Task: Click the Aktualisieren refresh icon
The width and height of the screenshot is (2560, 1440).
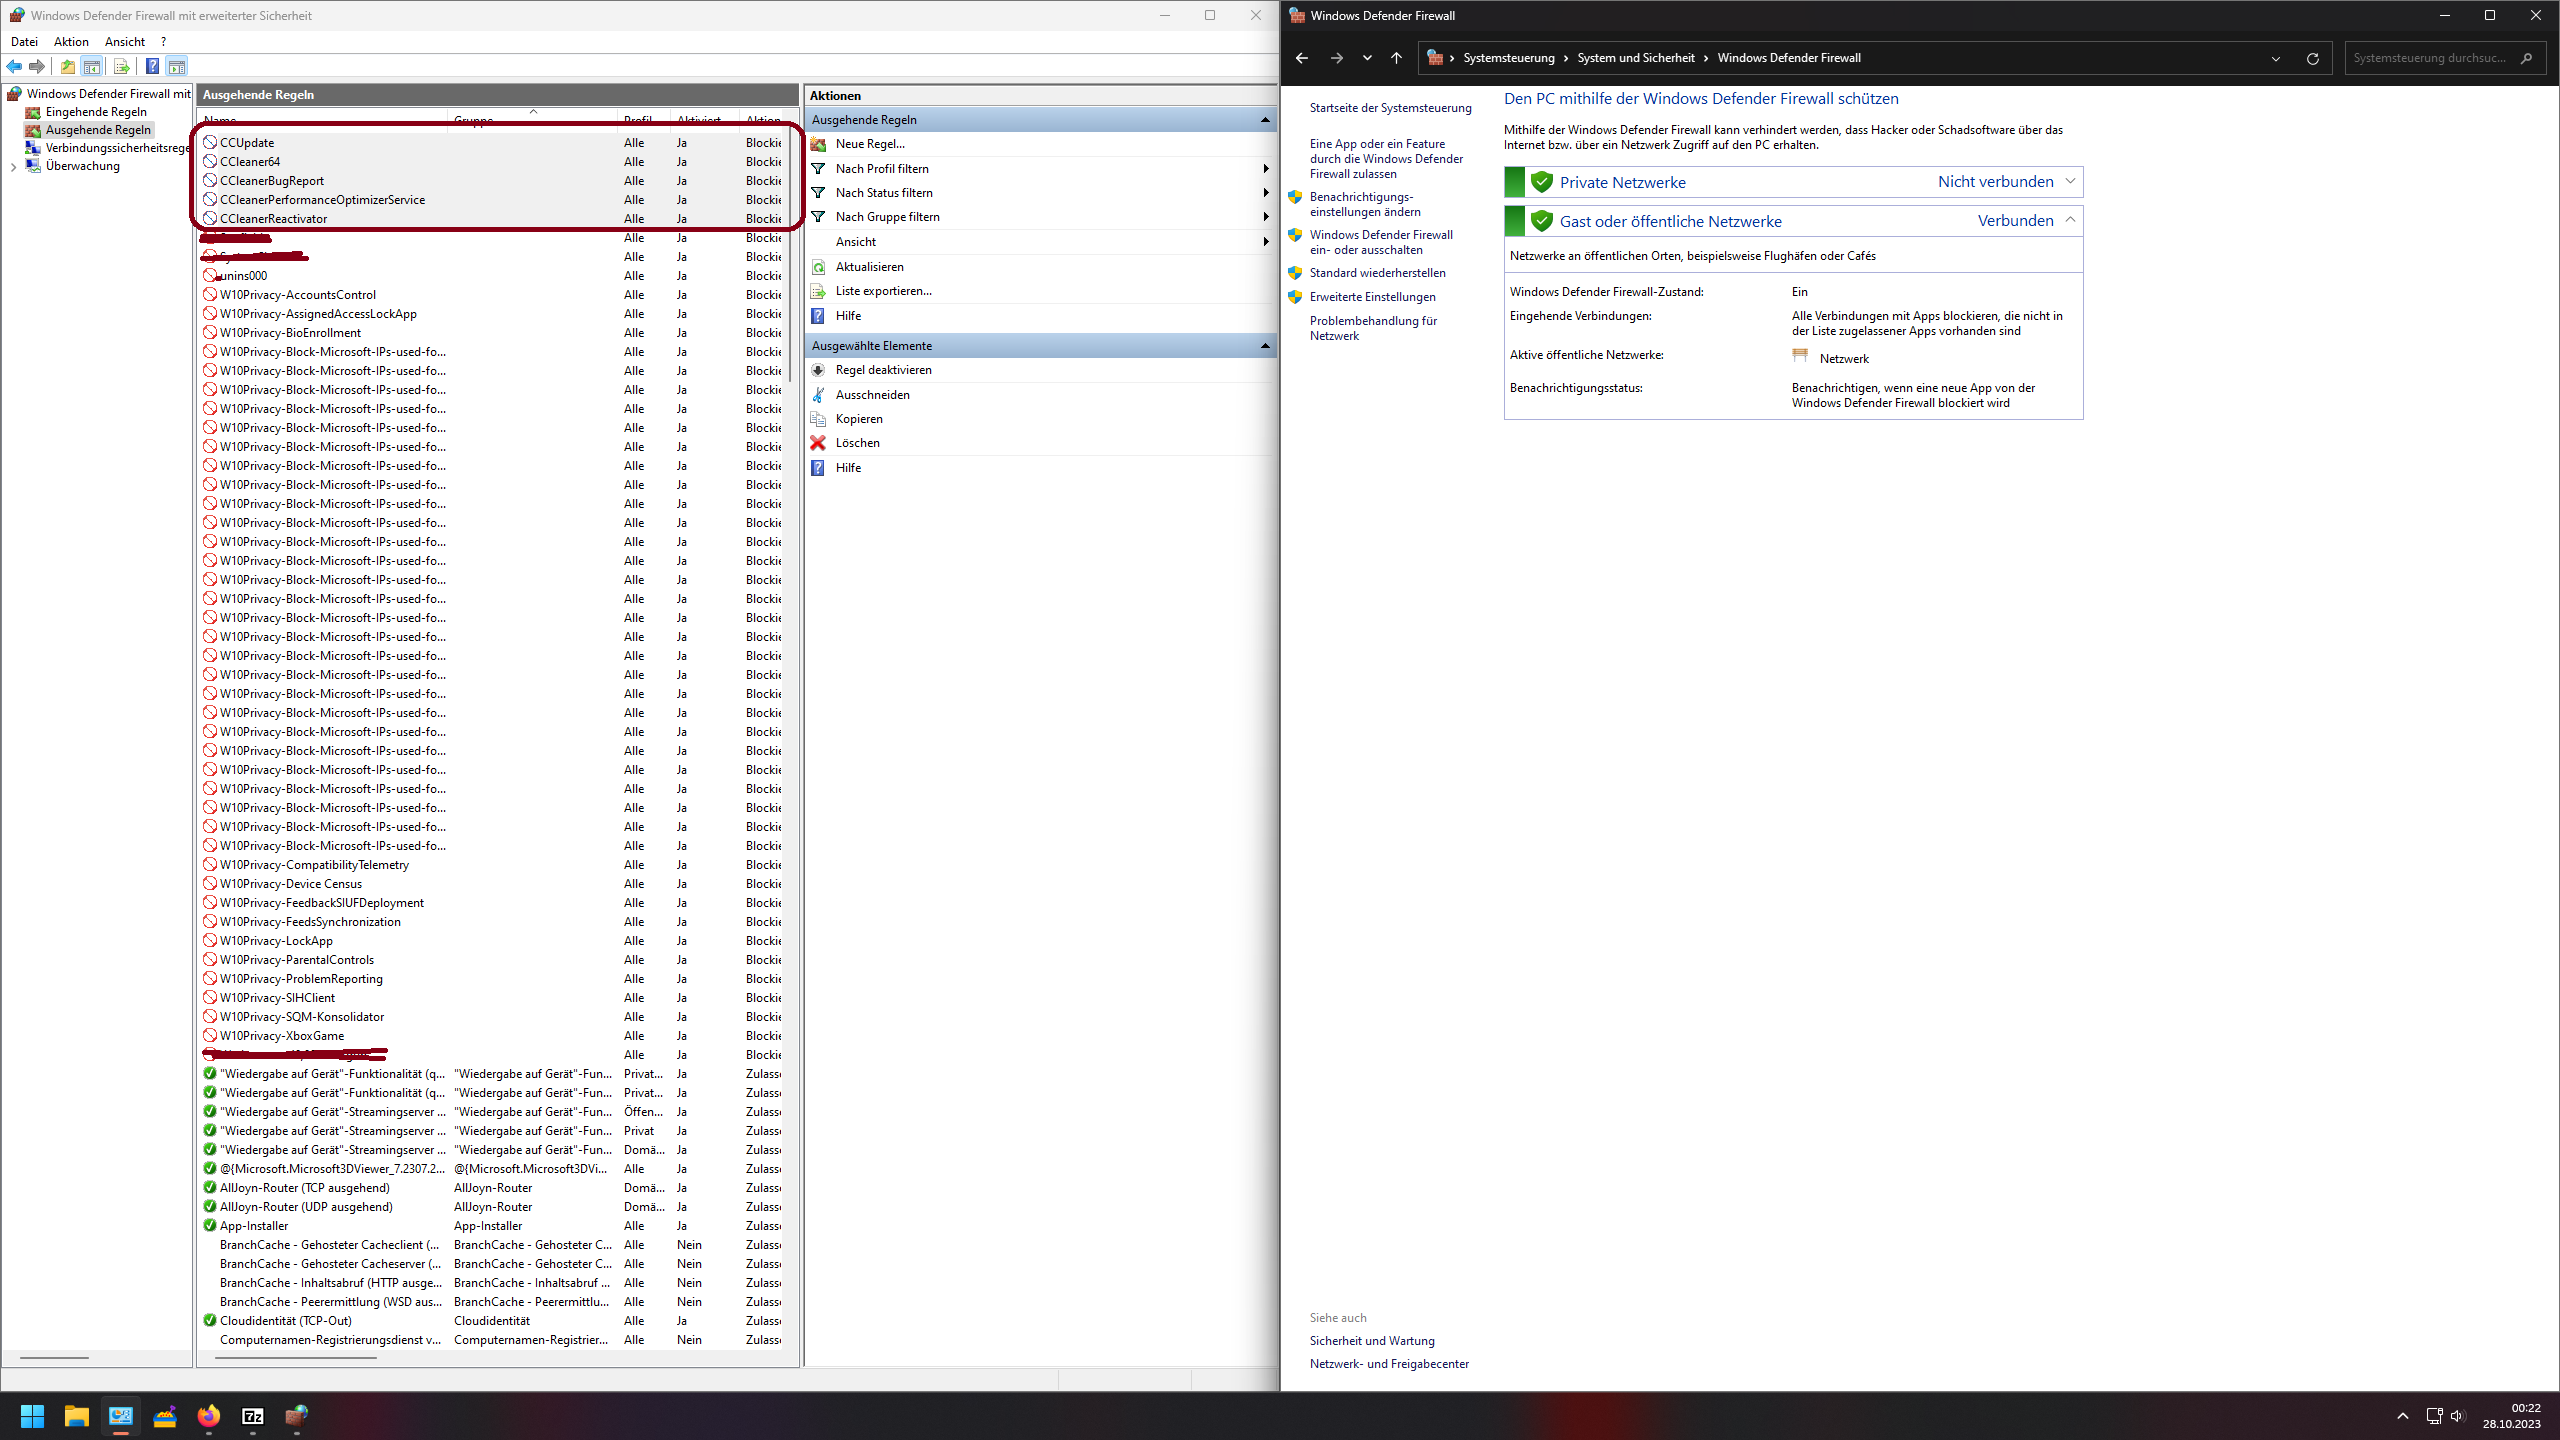Action: [818, 266]
